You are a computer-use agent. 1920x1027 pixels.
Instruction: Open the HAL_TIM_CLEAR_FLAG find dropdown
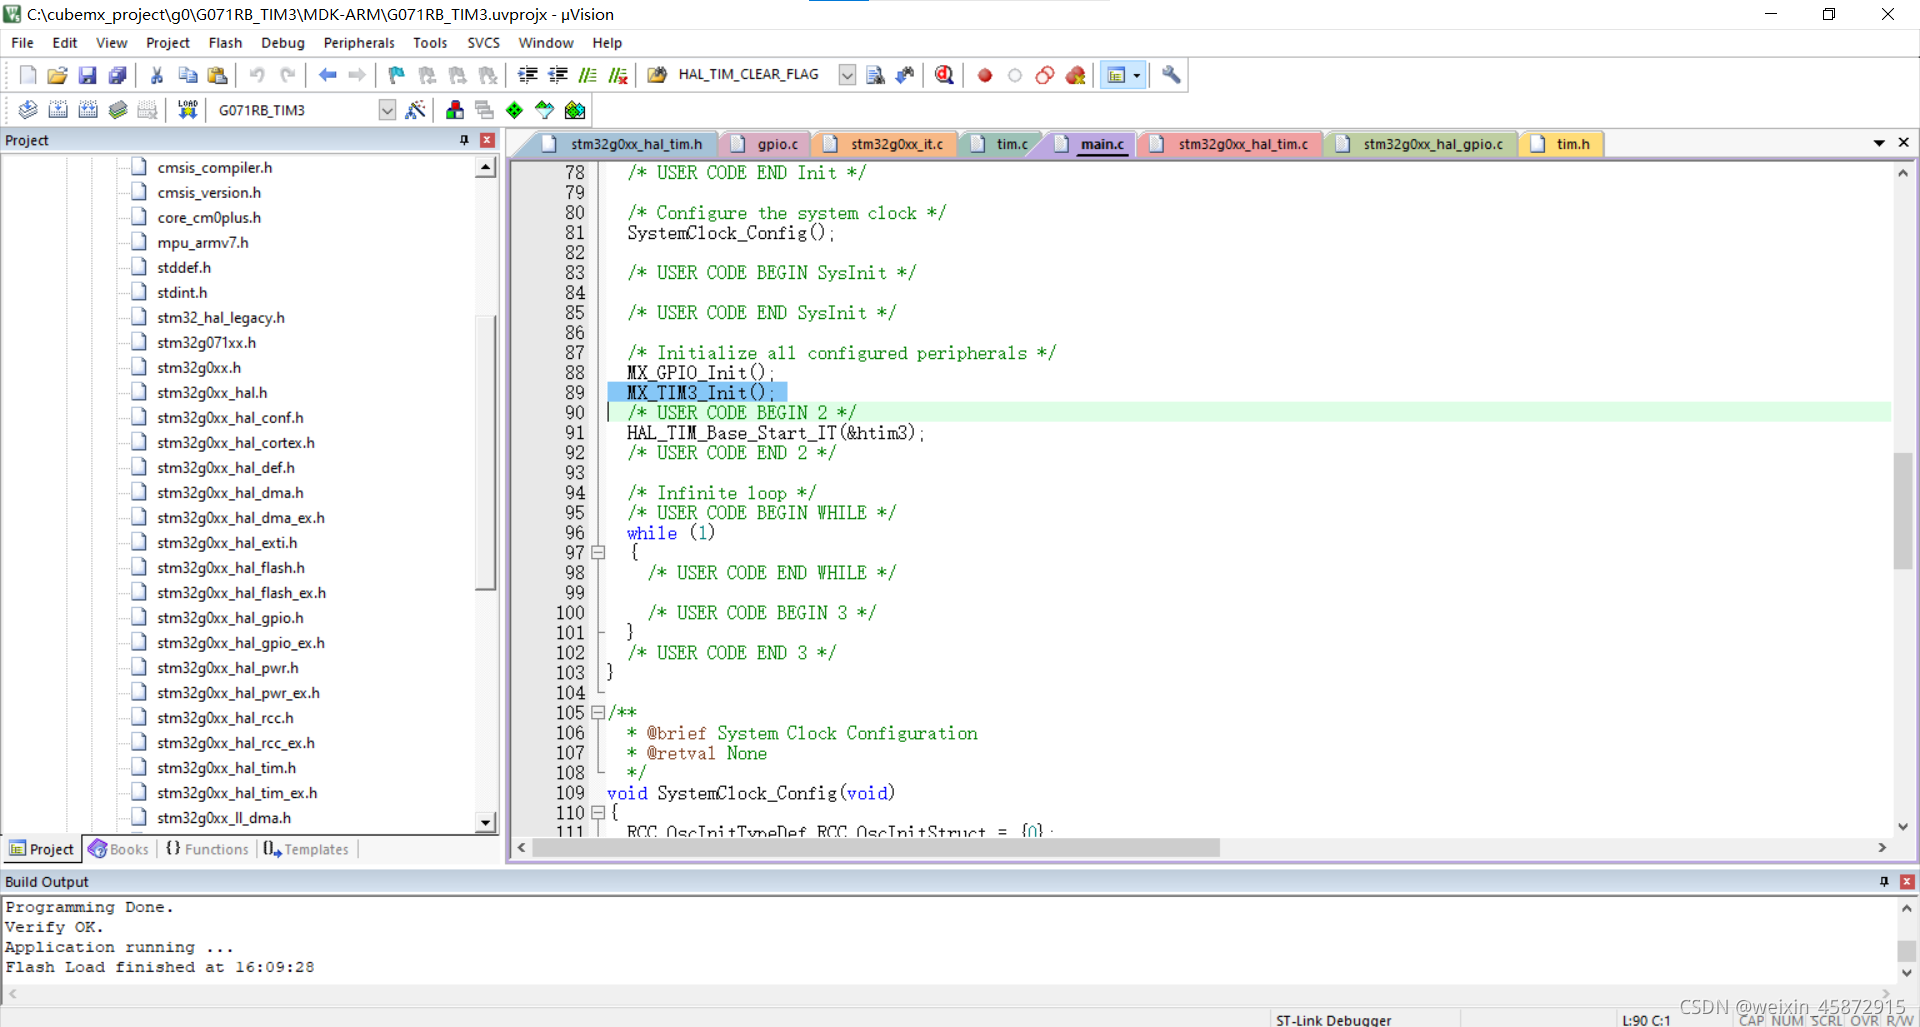coord(847,75)
